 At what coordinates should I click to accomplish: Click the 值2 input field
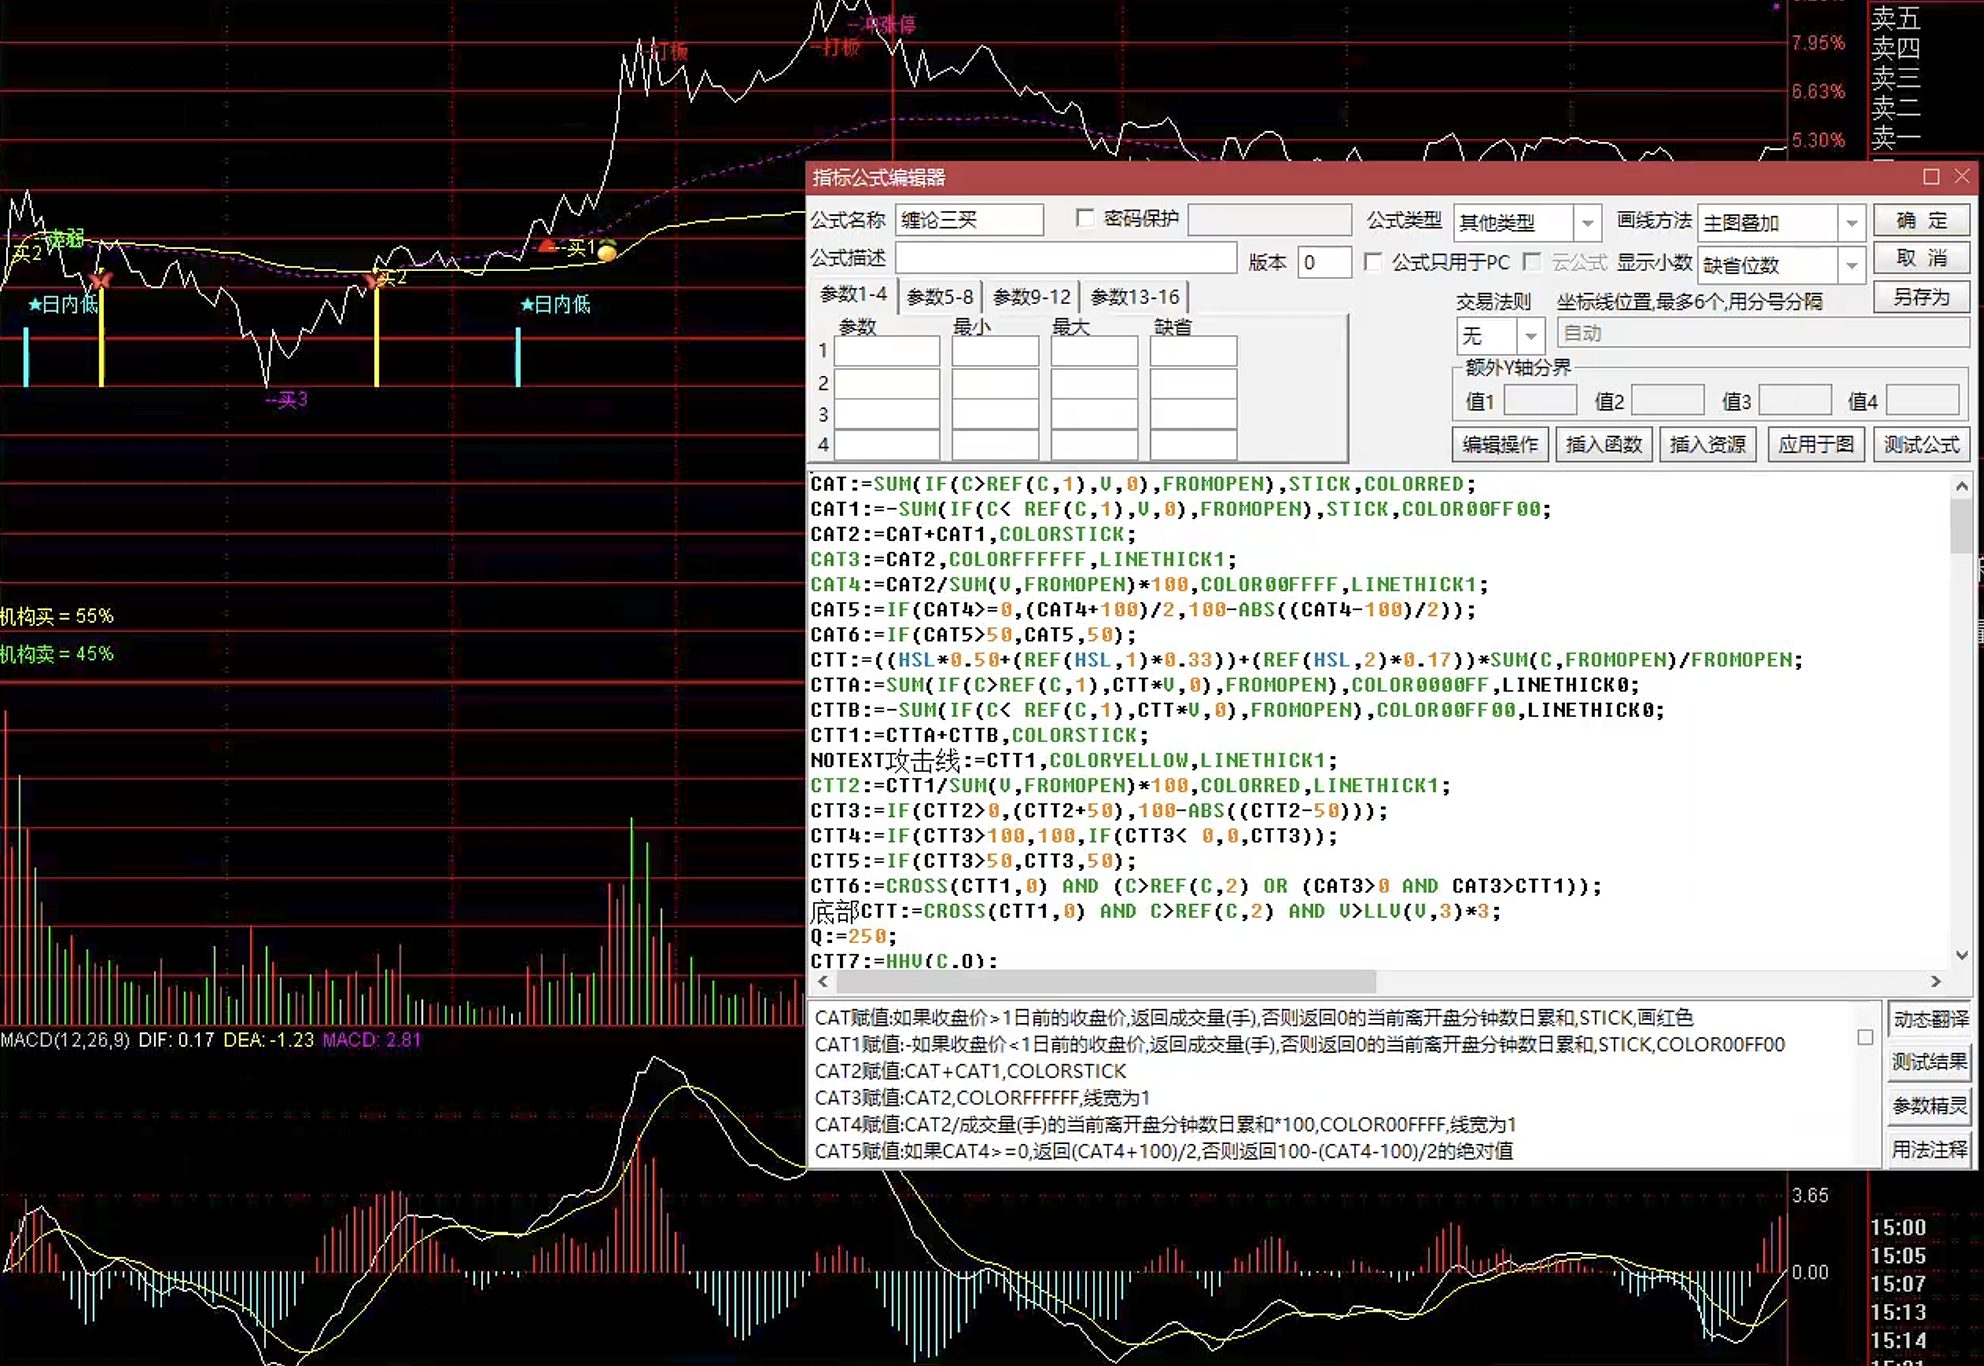coord(1668,400)
